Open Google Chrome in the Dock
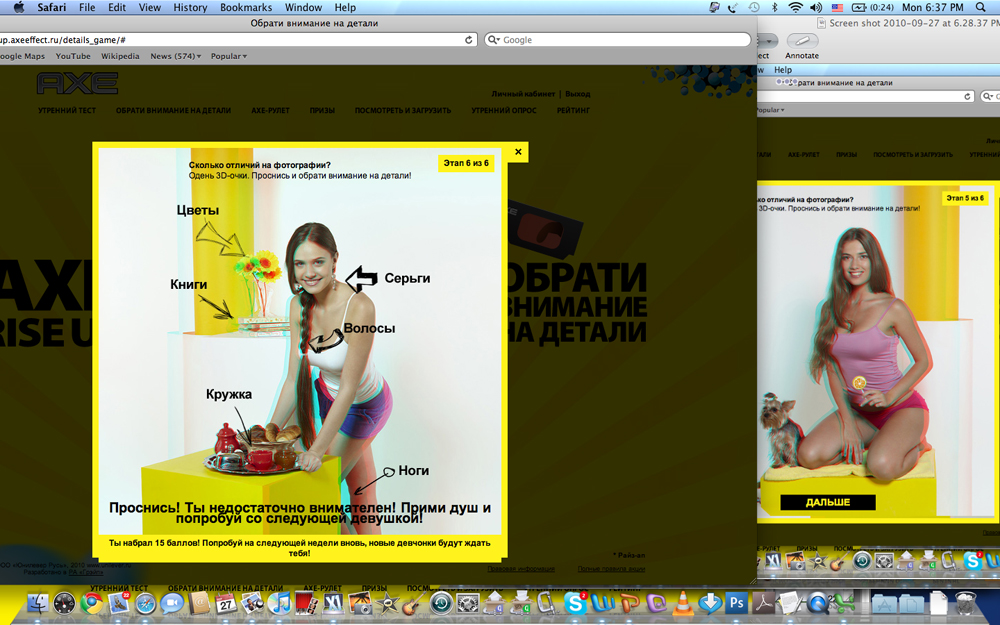Screen dimensions: 1000x625 coord(91,603)
